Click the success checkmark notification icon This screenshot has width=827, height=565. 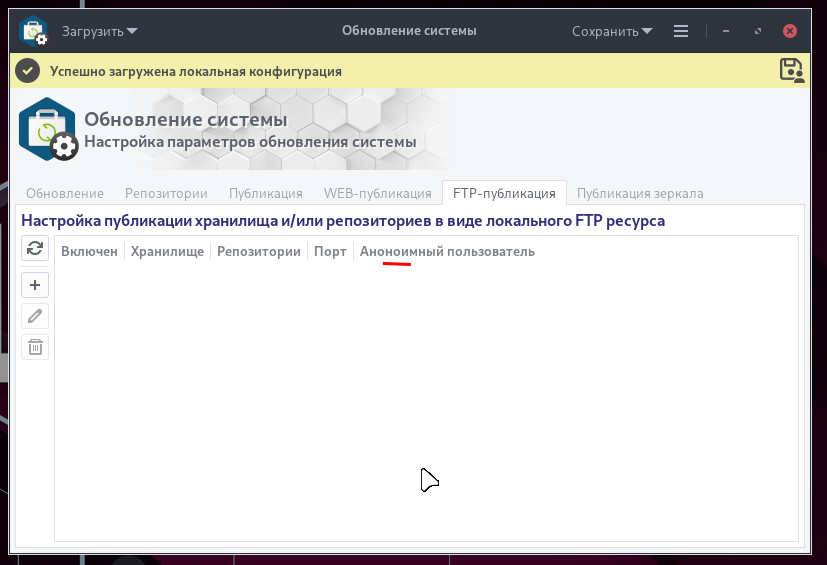tap(27, 71)
